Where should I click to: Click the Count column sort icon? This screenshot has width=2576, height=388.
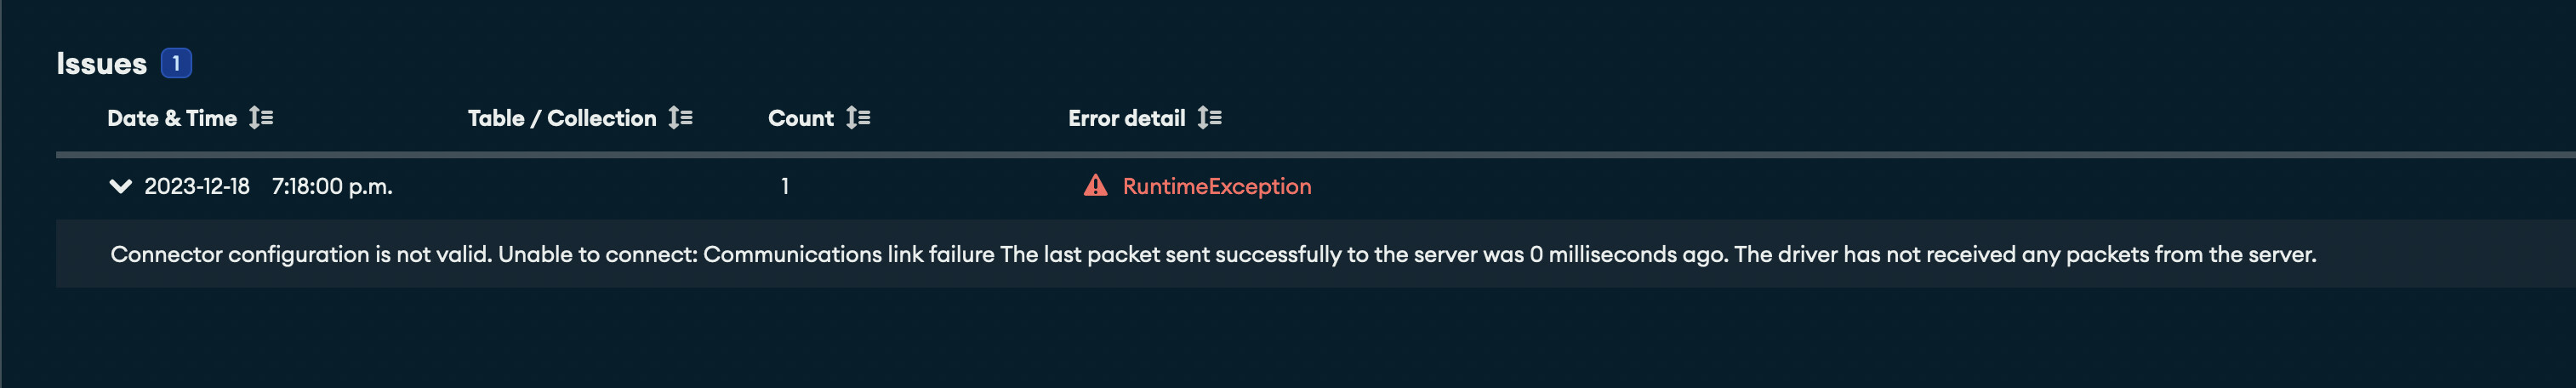click(858, 118)
